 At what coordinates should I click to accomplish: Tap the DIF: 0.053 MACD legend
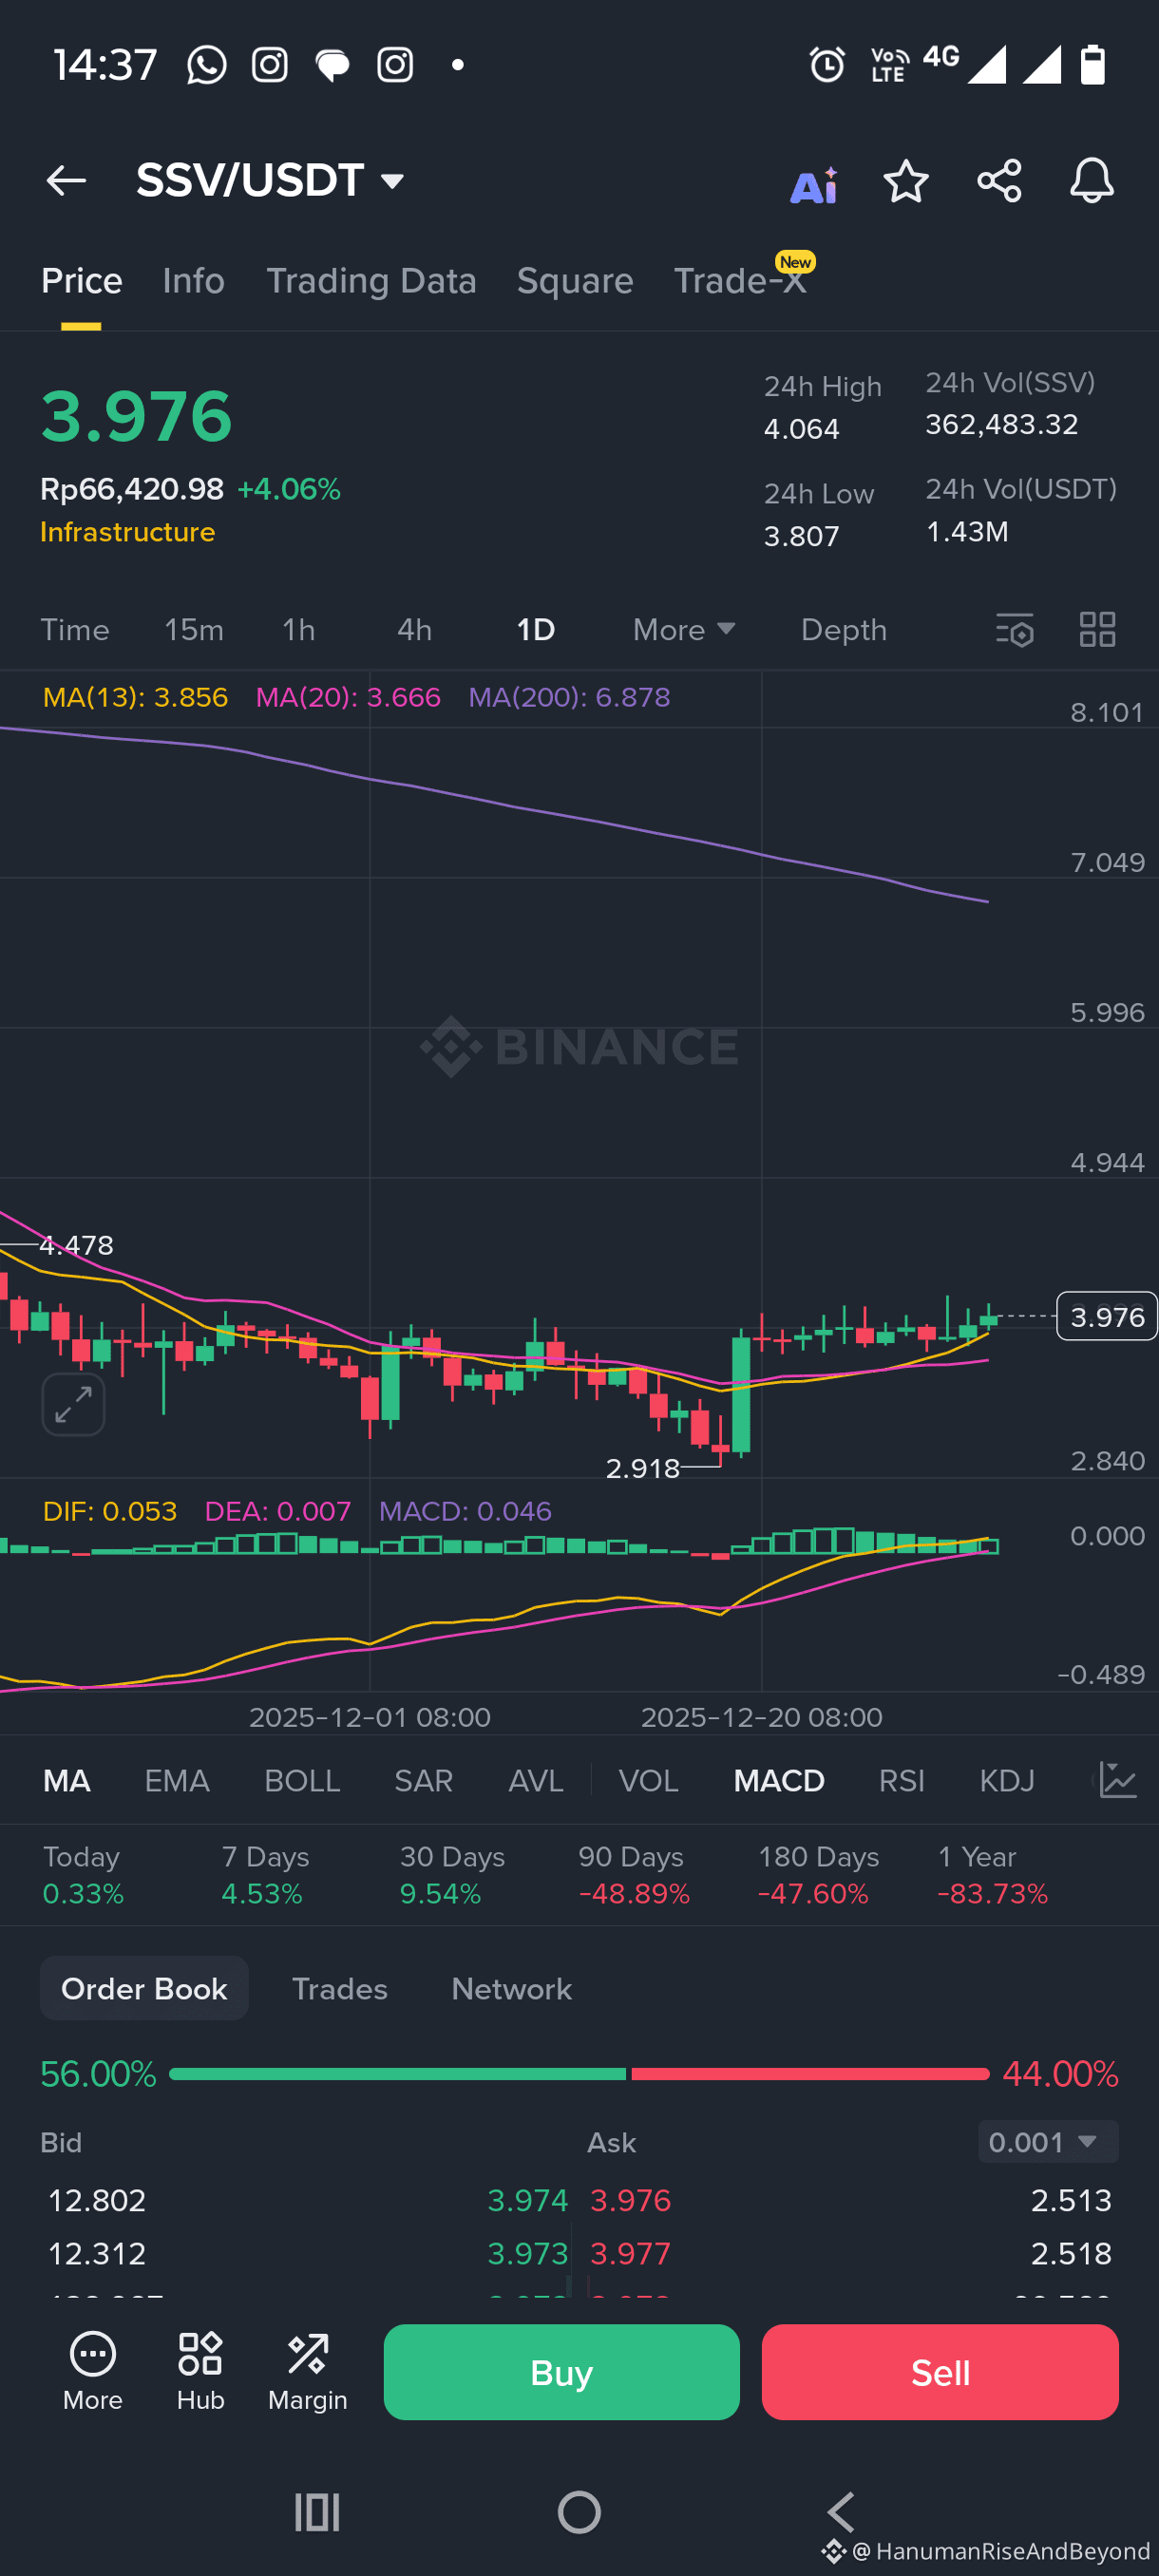(110, 1510)
